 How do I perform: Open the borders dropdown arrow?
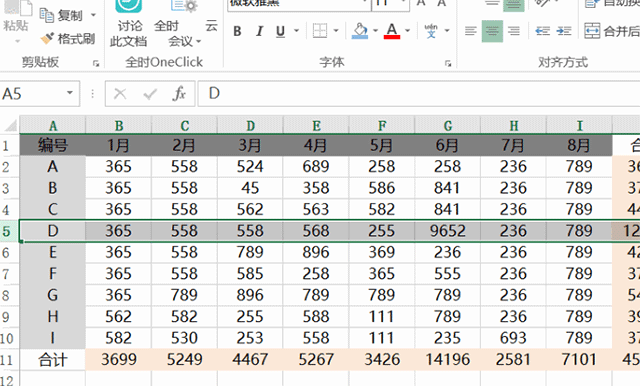click(336, 31)
